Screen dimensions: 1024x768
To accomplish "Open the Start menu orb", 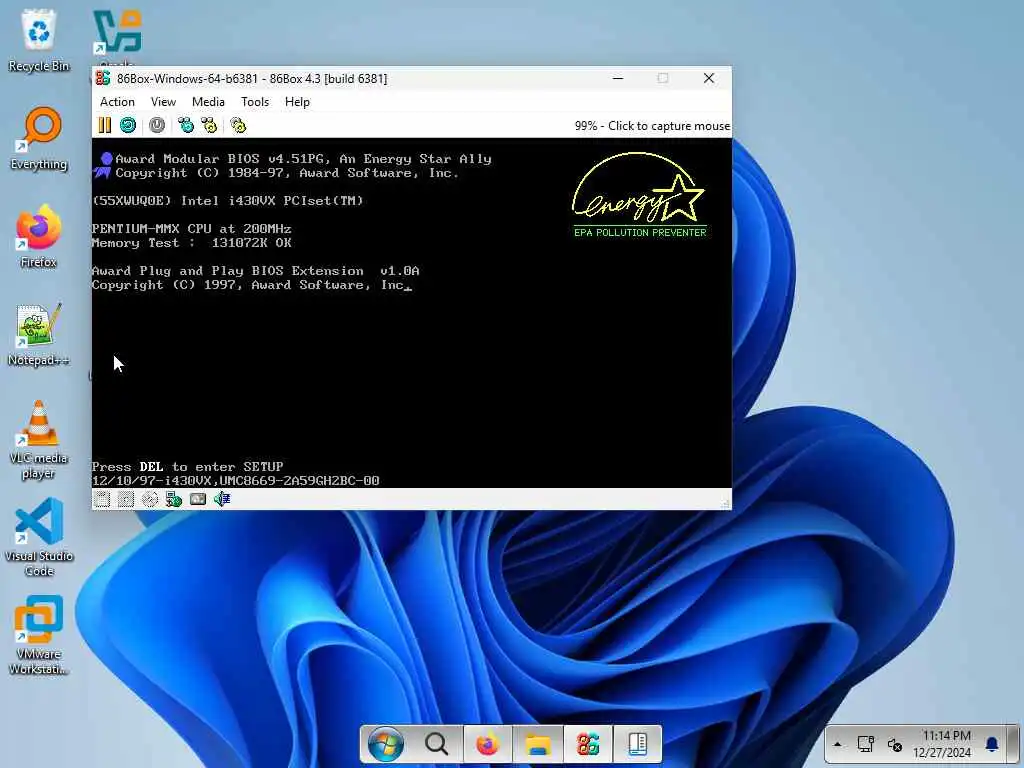I will coord(386,744).
